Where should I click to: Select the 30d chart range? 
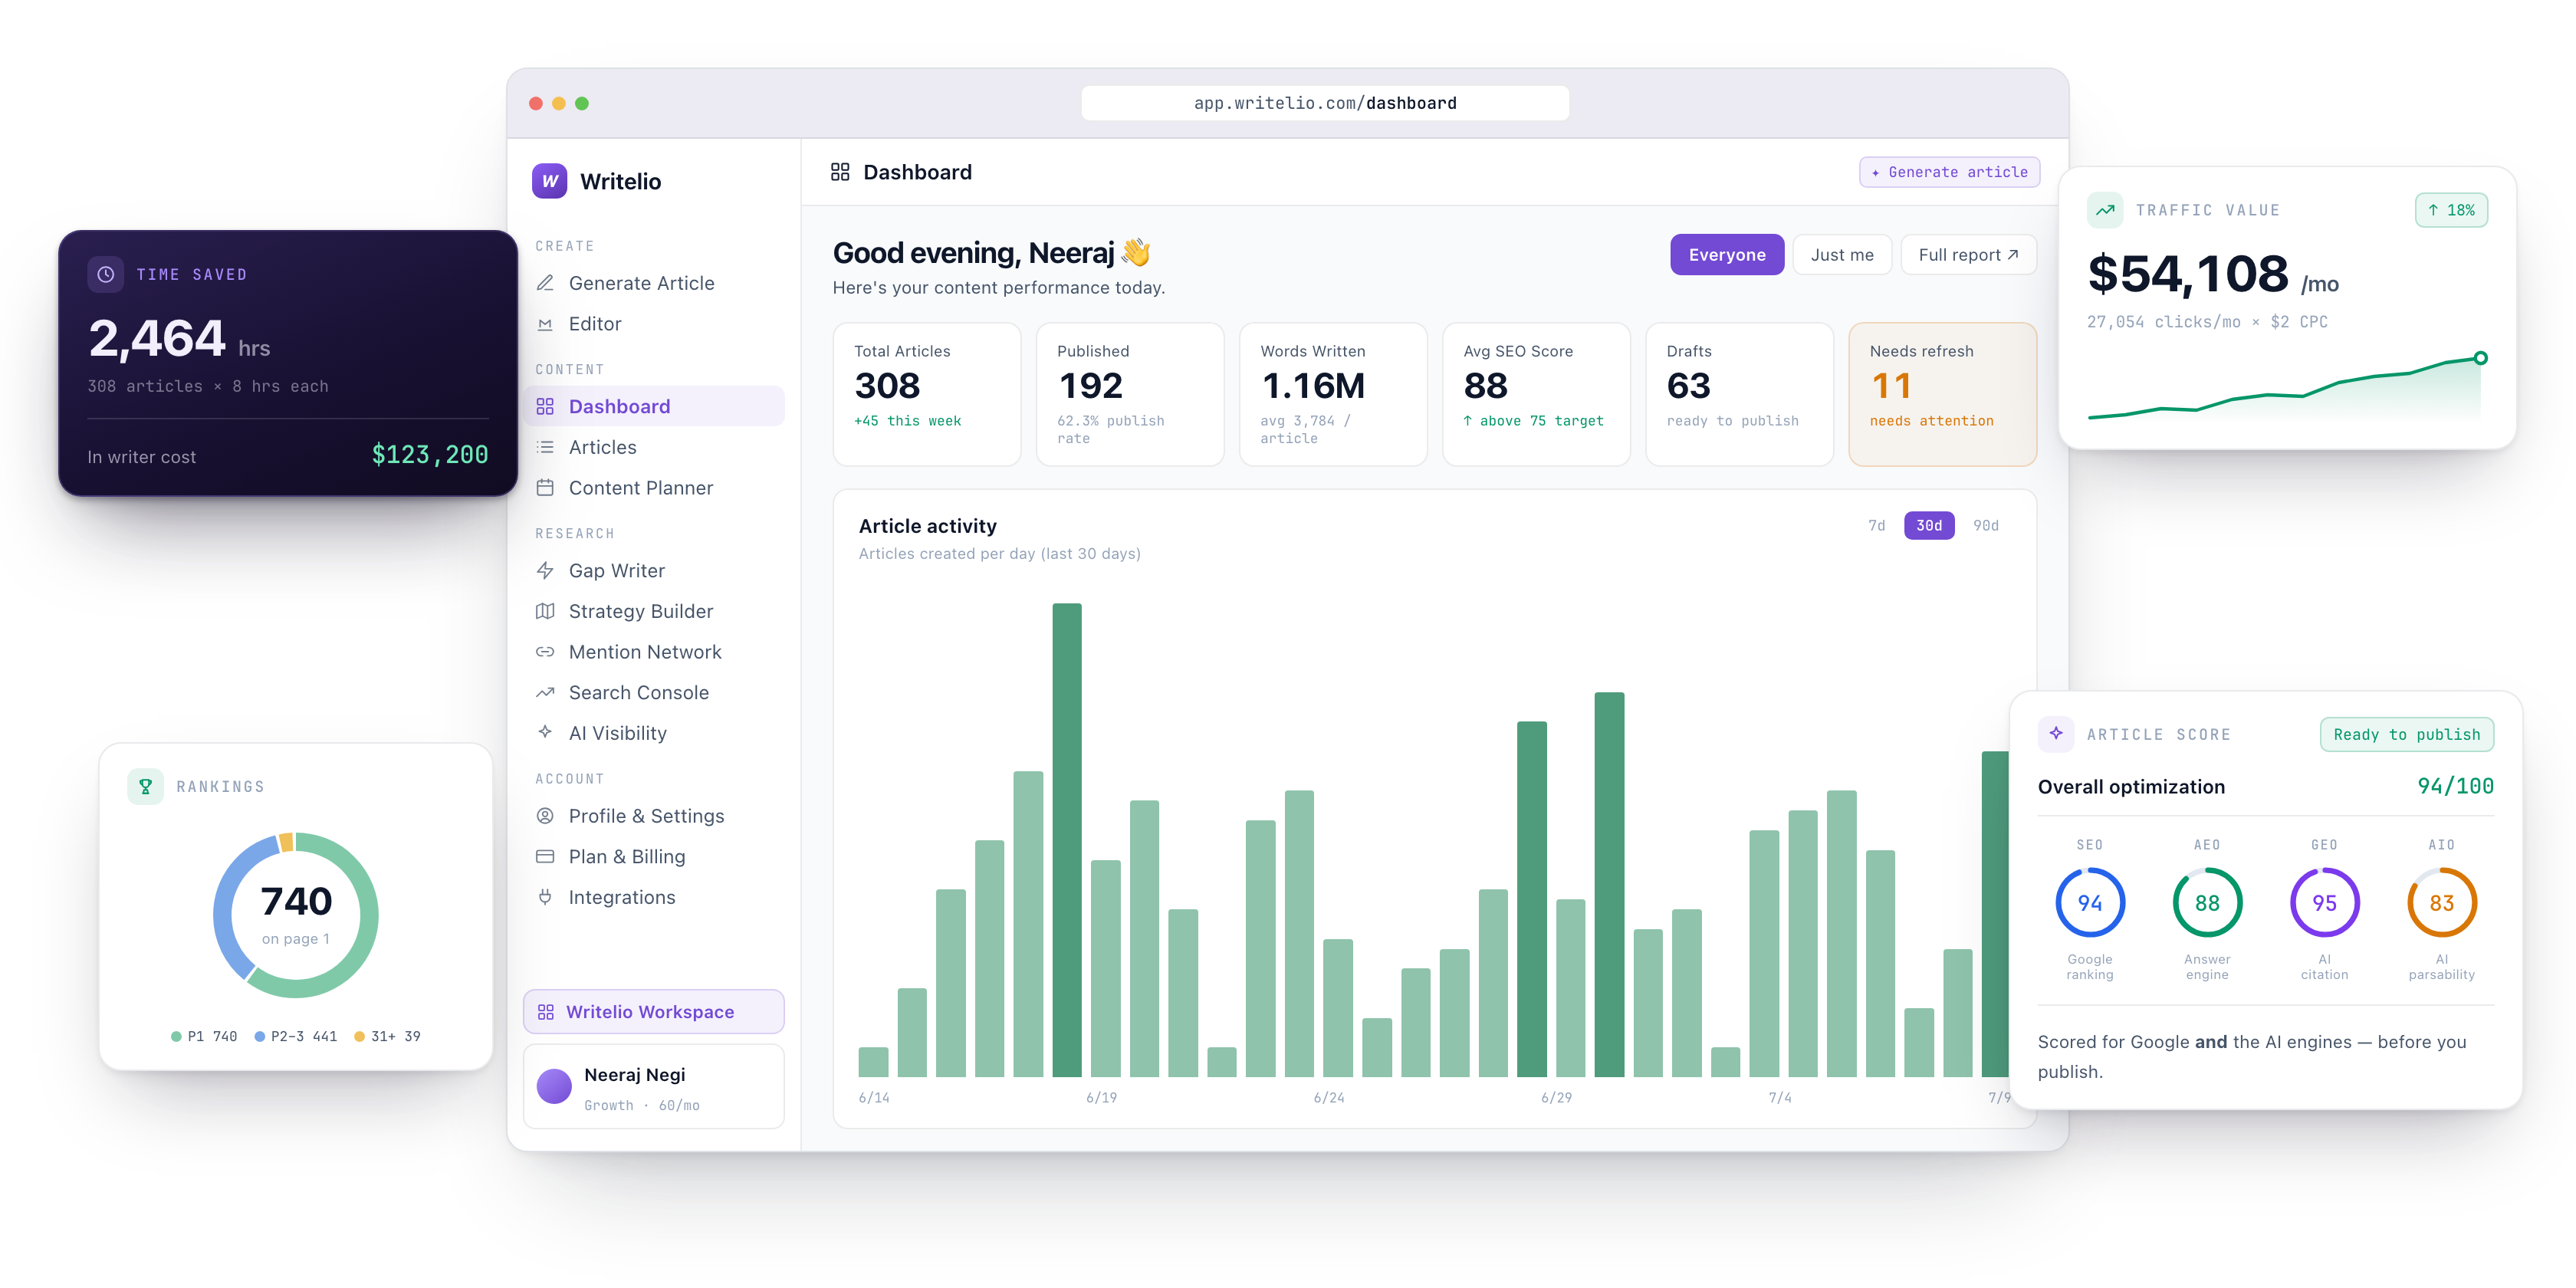pos(1929,525)
